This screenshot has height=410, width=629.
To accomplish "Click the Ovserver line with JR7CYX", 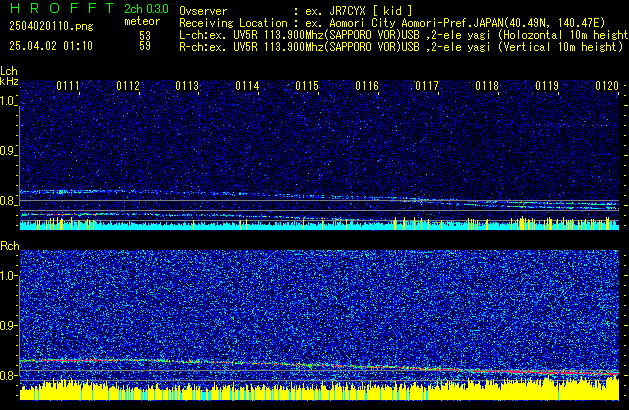I will click(x=296, y=11).
